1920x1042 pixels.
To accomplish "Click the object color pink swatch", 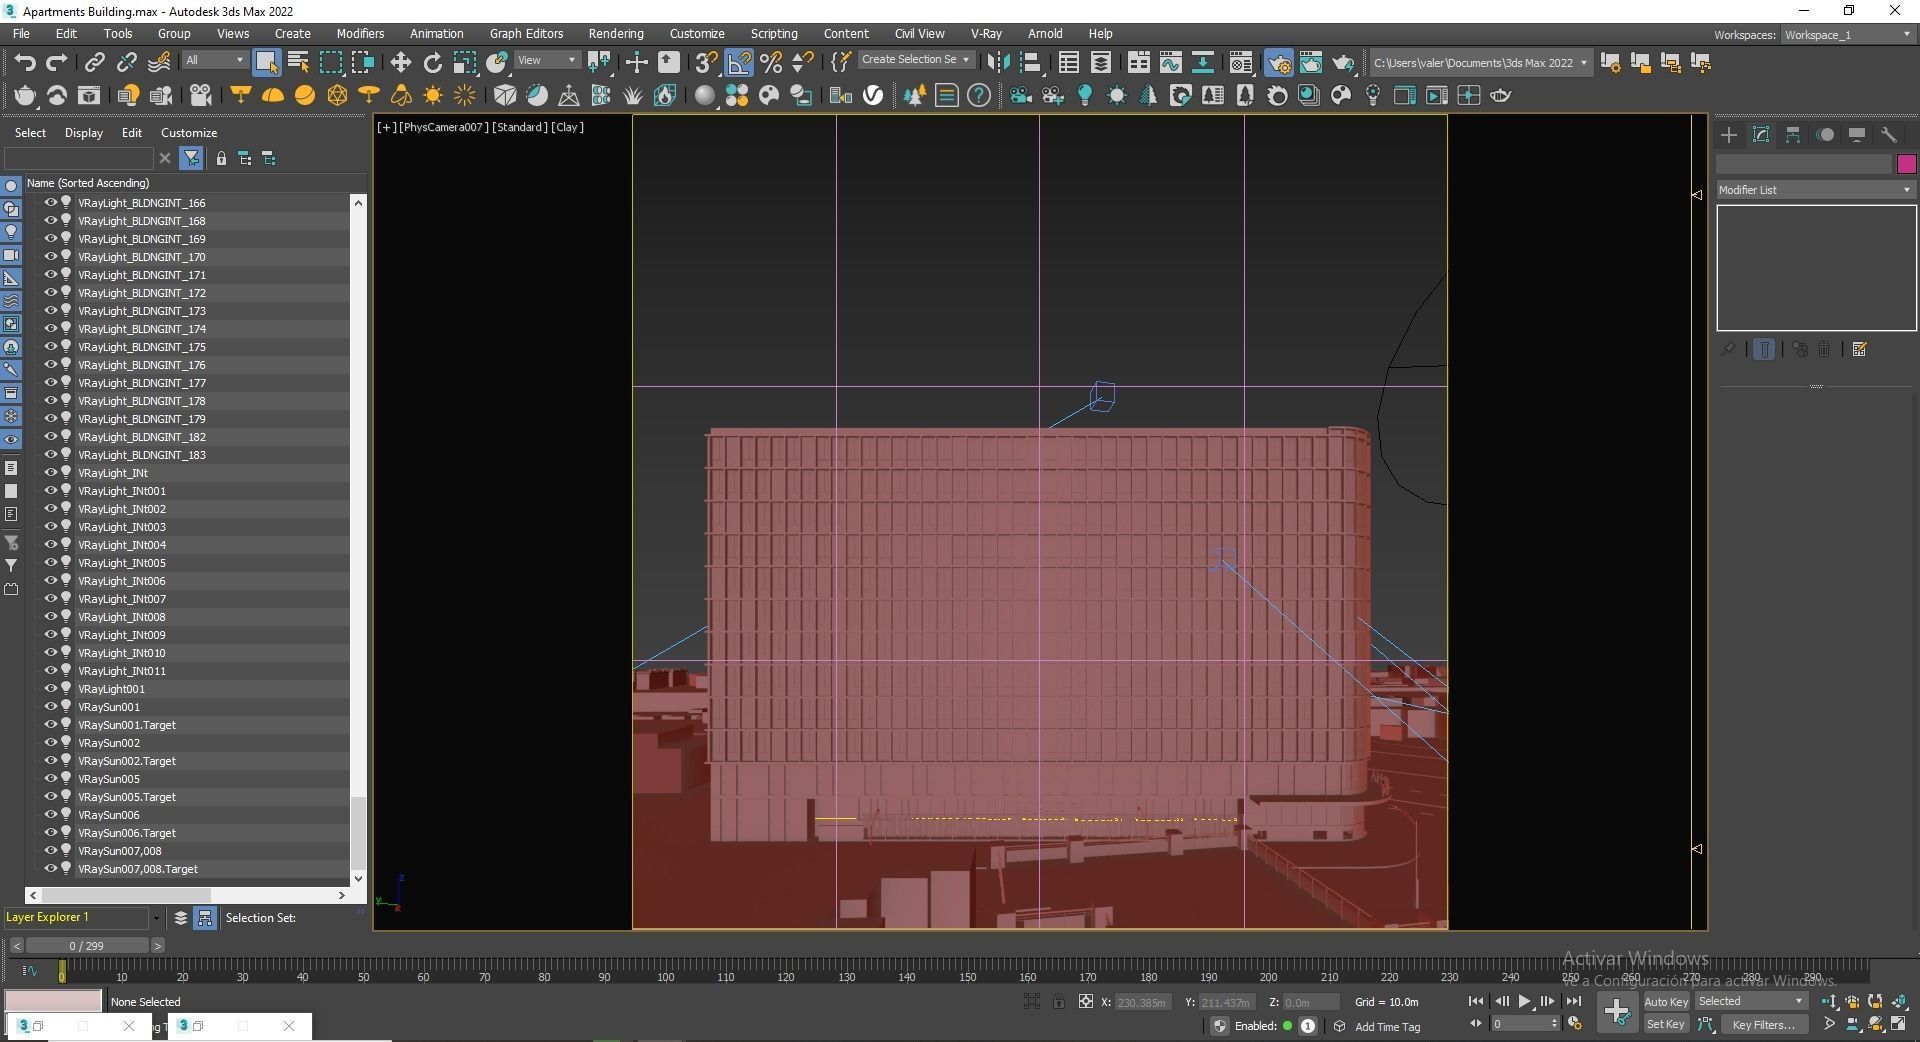I will tap(1906, 164).
